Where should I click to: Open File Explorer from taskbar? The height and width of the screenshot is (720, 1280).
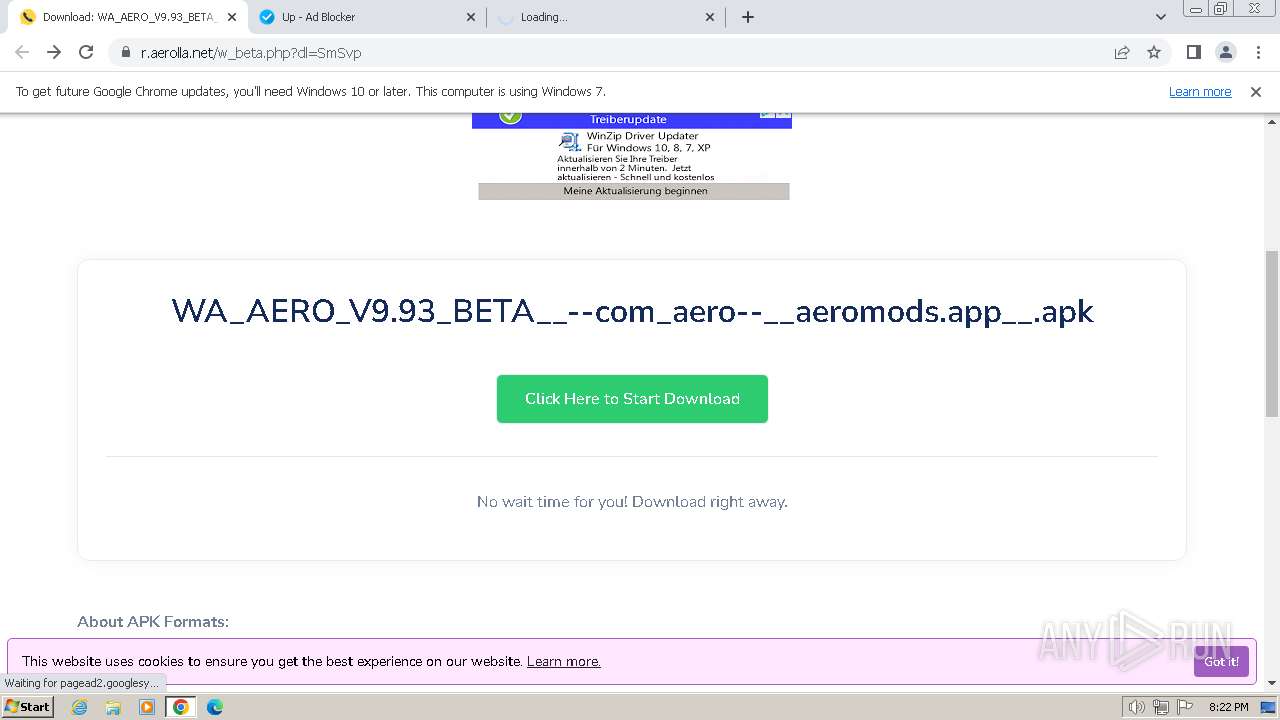click(113, 707)
